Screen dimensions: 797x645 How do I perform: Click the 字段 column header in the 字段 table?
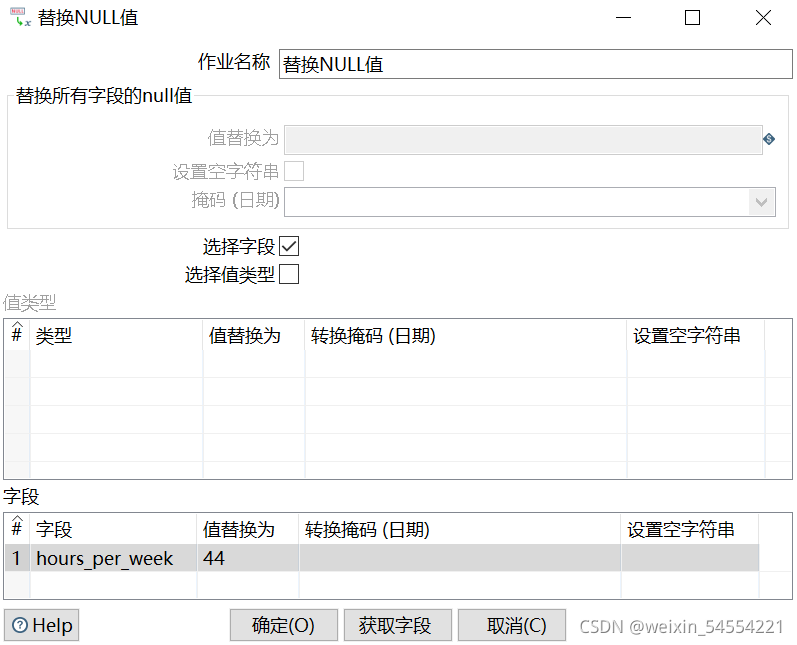point(113,529)
